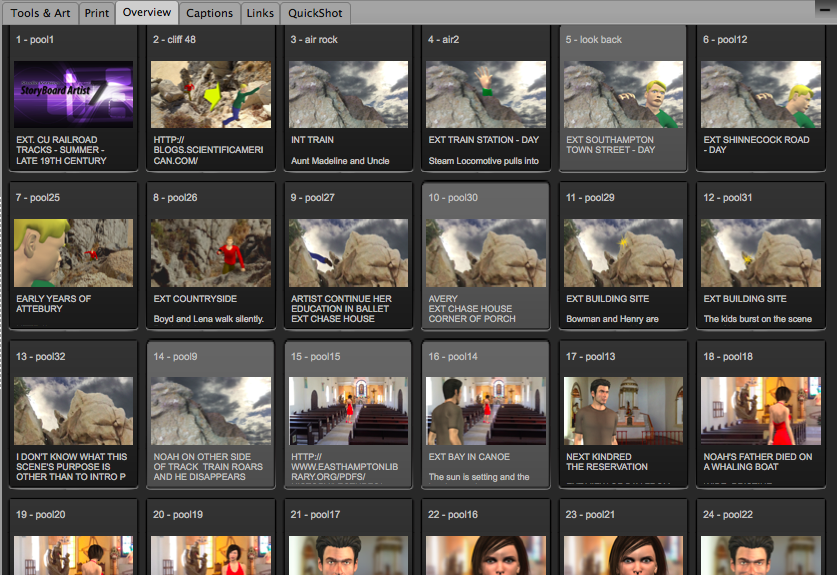Click the 'EXT SOUTHAMPTON TOWN STREET - DAY' caption
This screenshot has height=575, width=837.
coord(610,145)
